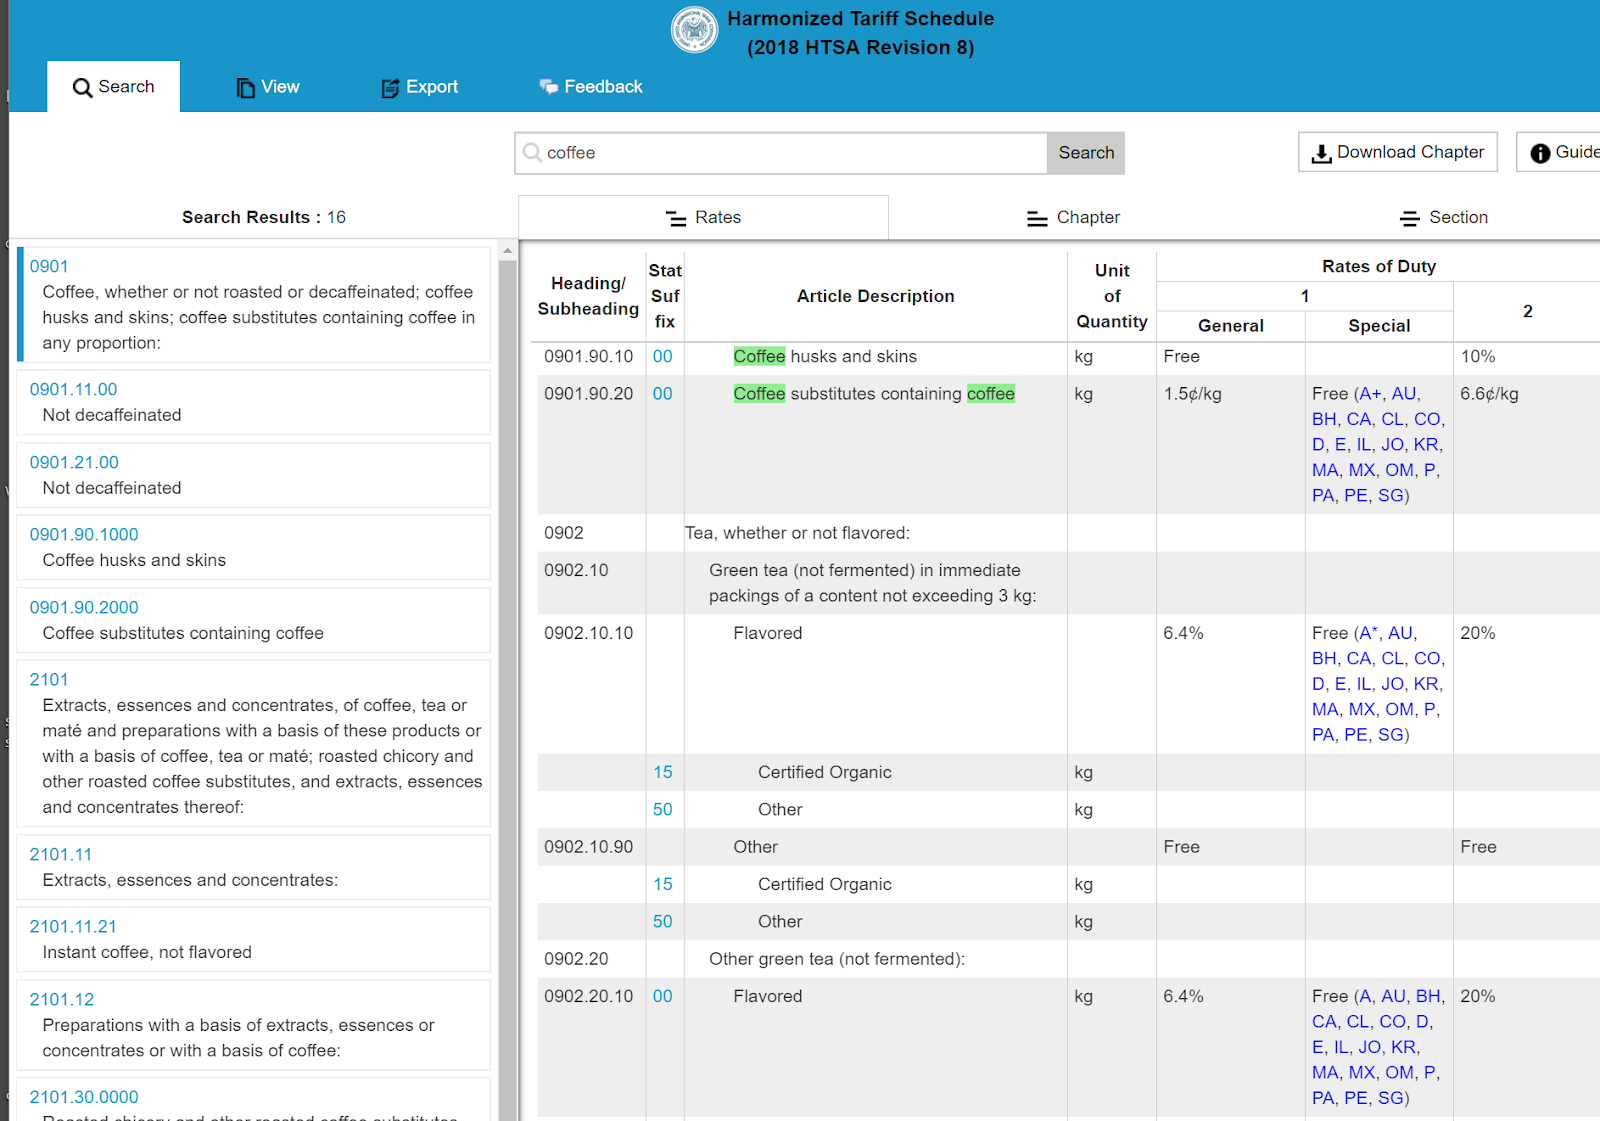1600x1121 pixels.
Task: Click 'Tea, whether or not flavored:' description
Action: [x=797, y=533]
